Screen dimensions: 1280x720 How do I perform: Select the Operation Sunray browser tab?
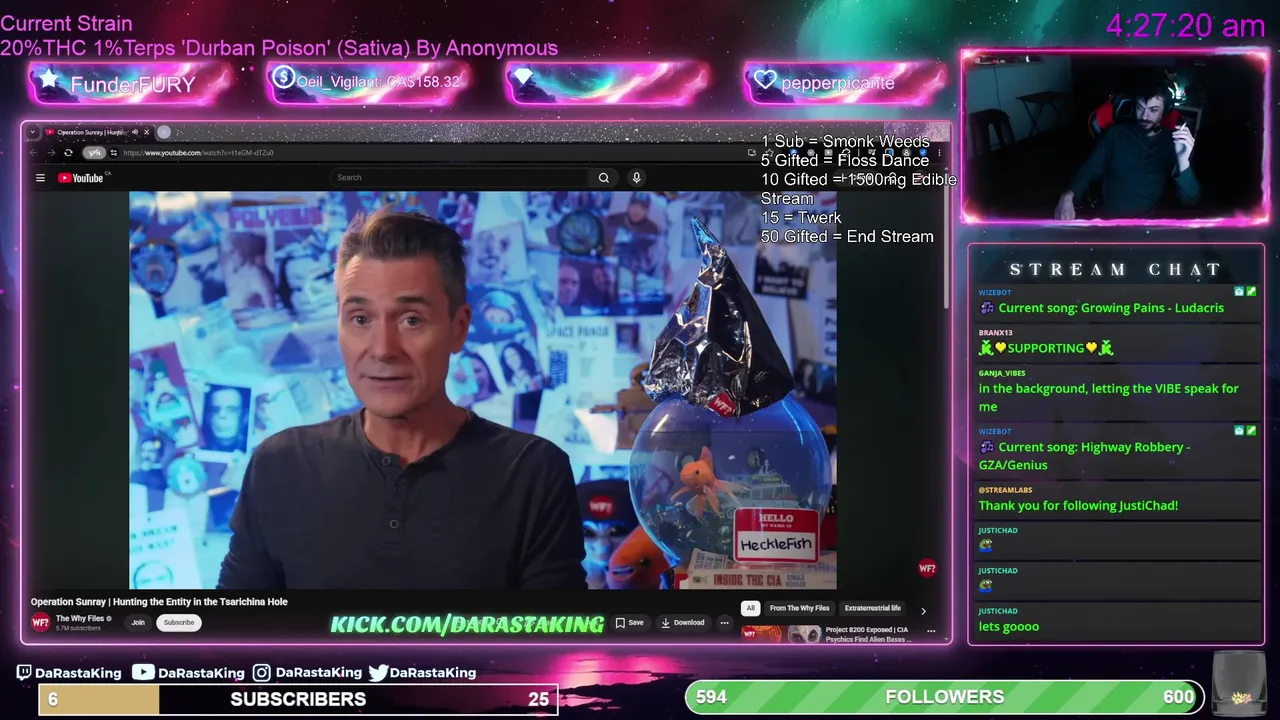pos(90,132)
